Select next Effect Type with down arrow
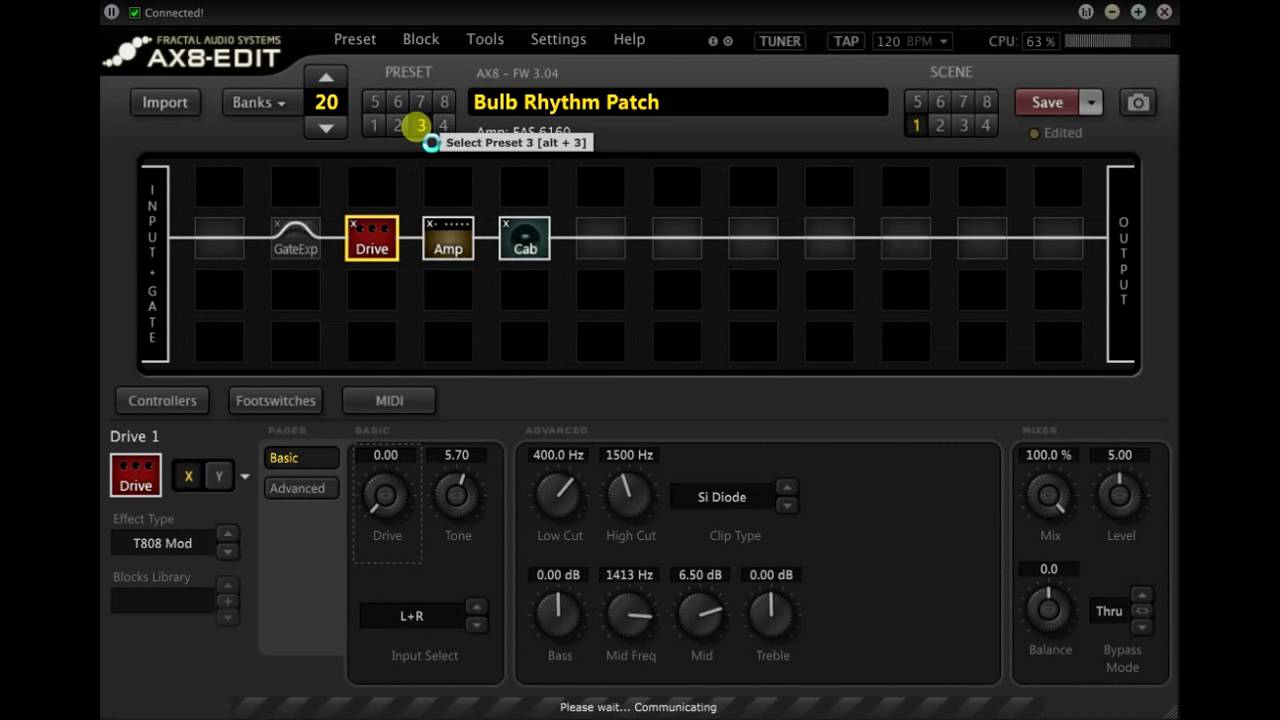Image resolution: width=1280 pixels, height=720 pixels. [228, 551]
